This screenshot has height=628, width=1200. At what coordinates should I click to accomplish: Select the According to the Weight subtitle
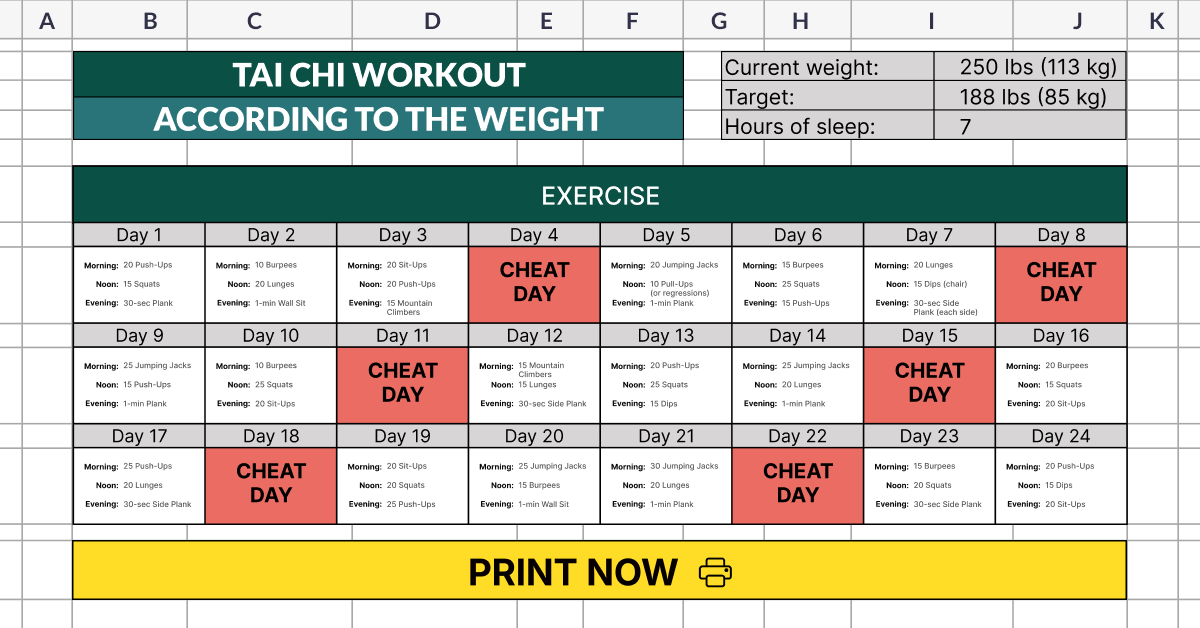click(x=378, y=119)
